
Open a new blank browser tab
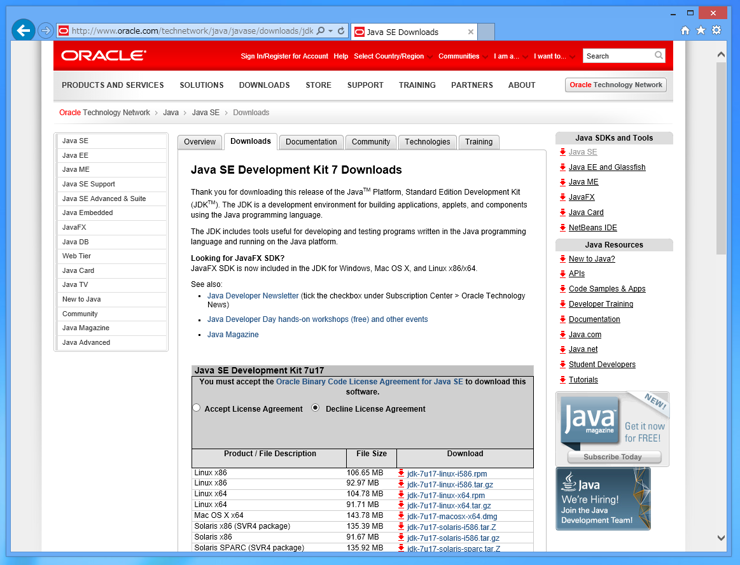coord(486,32)
